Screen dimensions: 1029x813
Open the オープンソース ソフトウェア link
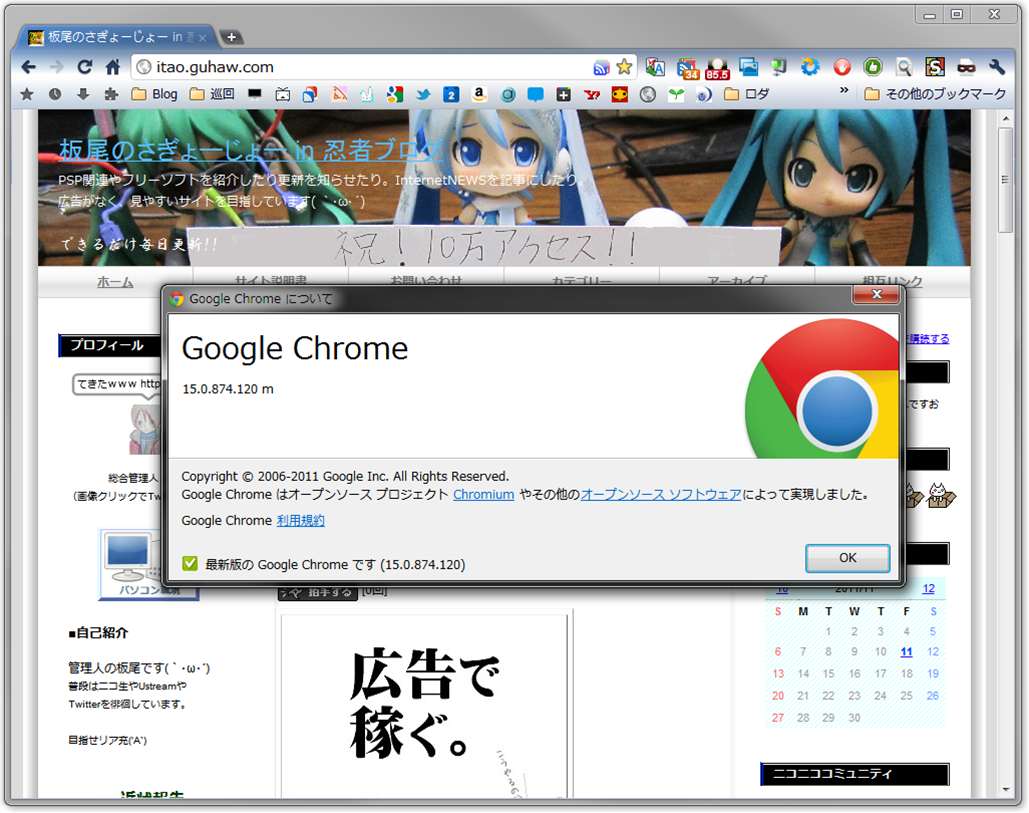point(661,495)
